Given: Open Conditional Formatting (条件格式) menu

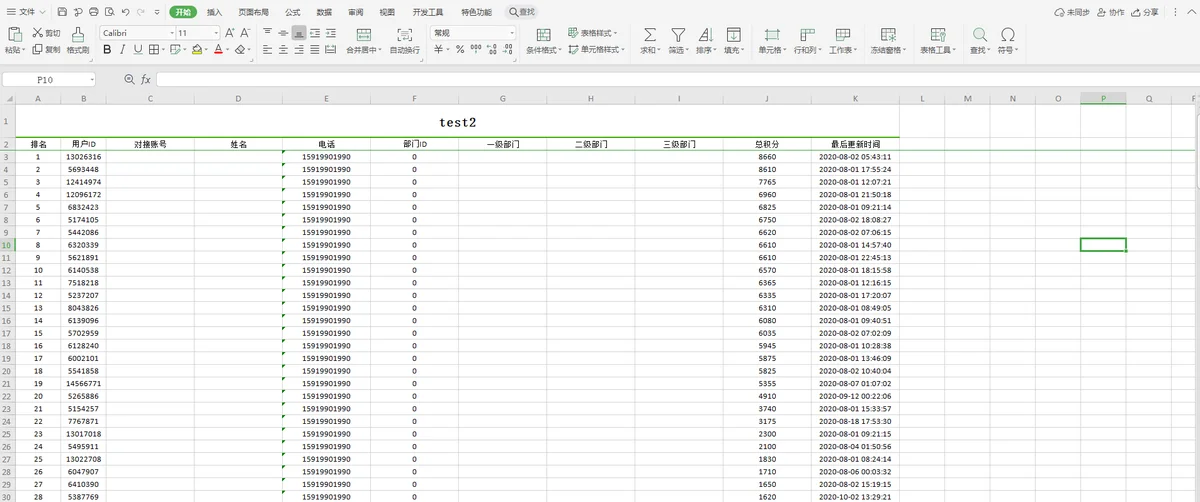Looking at the screenshot, I should (543, 40).
